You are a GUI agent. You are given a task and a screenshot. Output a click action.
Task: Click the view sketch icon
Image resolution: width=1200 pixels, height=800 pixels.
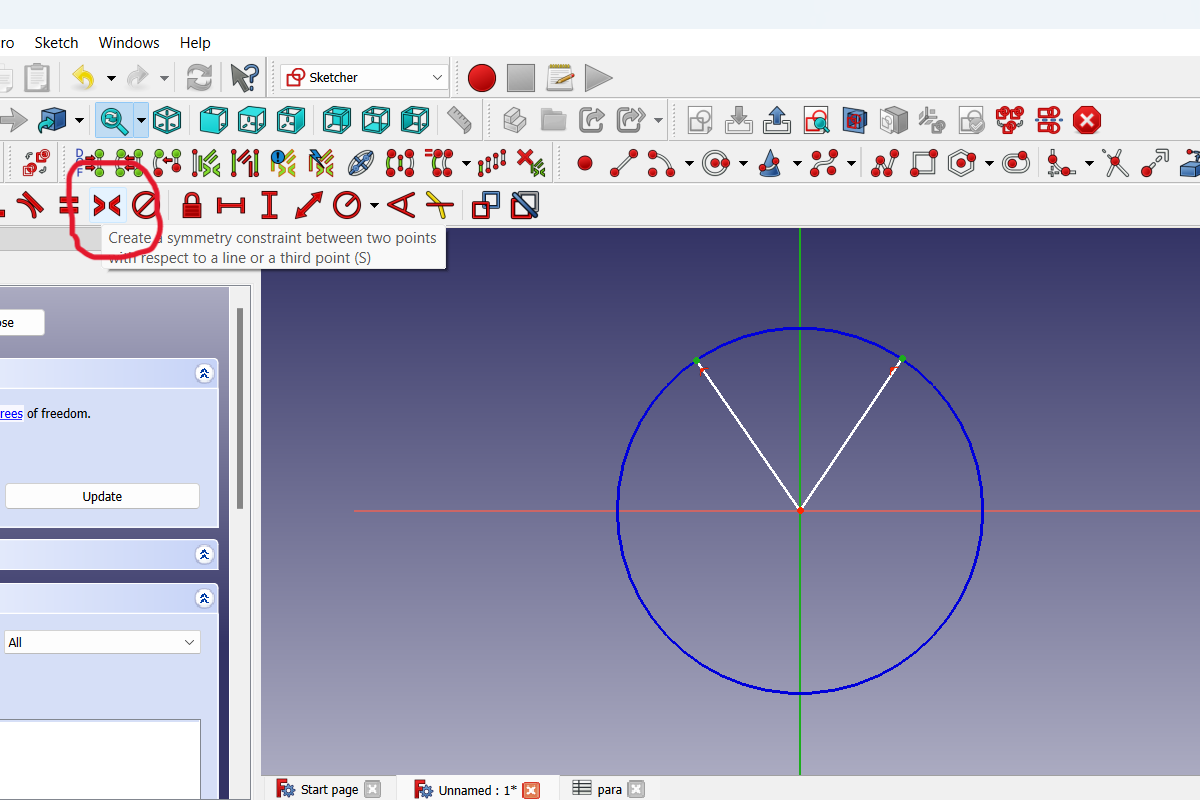click(x=816, y=121)
